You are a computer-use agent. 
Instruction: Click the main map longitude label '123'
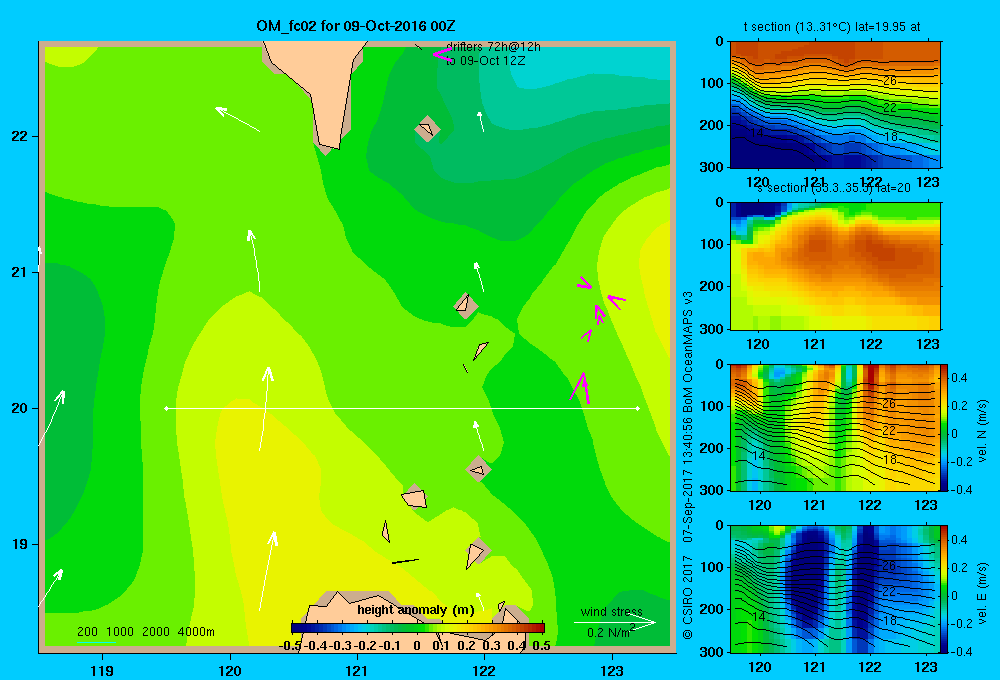(x=612, y=670)
